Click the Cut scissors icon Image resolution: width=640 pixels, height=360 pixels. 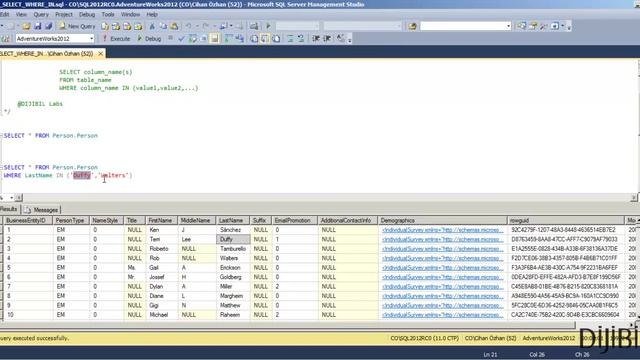tap(152, 26)
